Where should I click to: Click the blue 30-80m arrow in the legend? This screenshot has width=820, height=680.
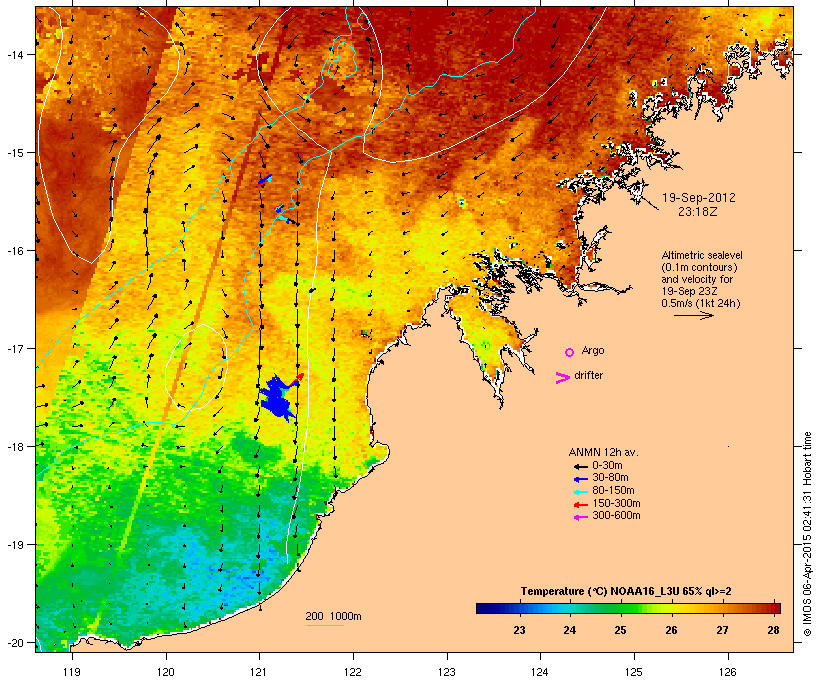(x=581, y=479)
